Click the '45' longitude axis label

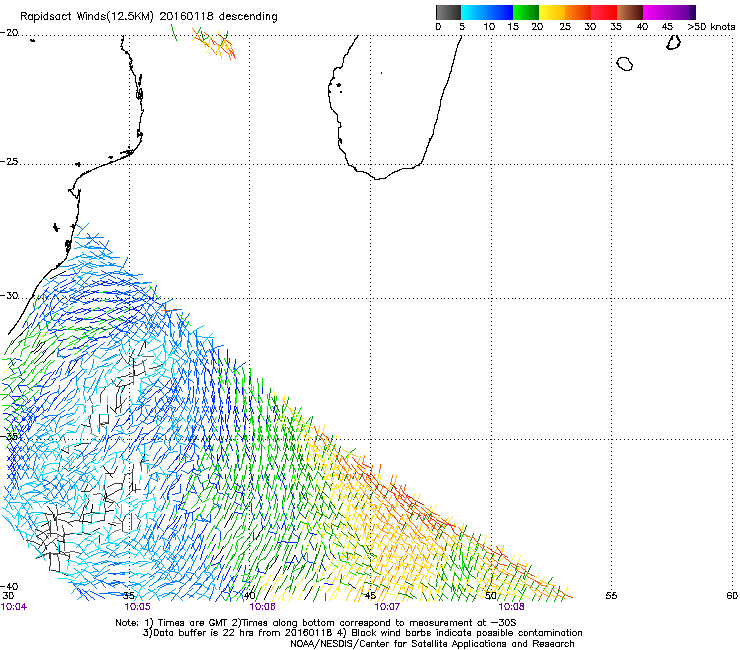(370, 596)
